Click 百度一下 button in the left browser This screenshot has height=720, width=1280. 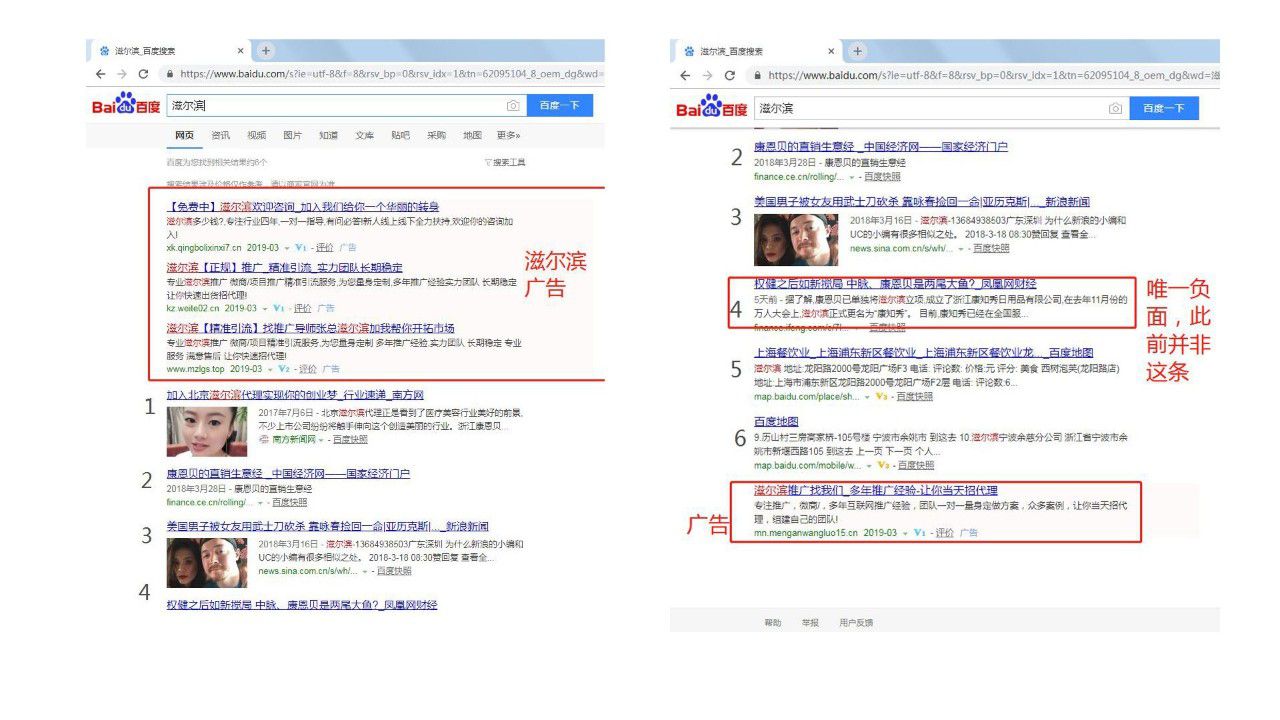coord(560,106)
